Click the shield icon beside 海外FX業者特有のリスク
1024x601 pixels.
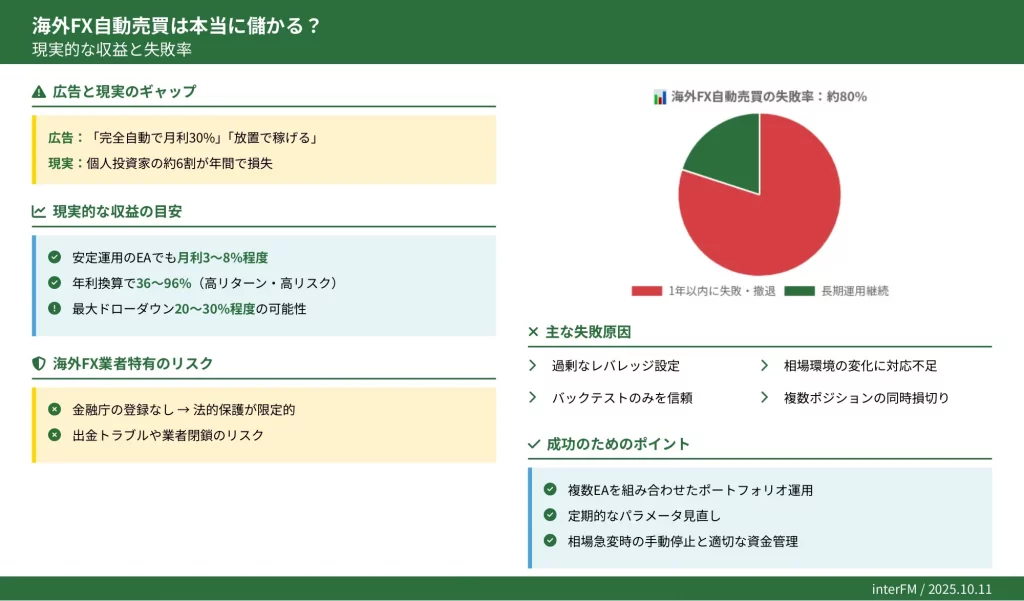[x=39, y=364]
